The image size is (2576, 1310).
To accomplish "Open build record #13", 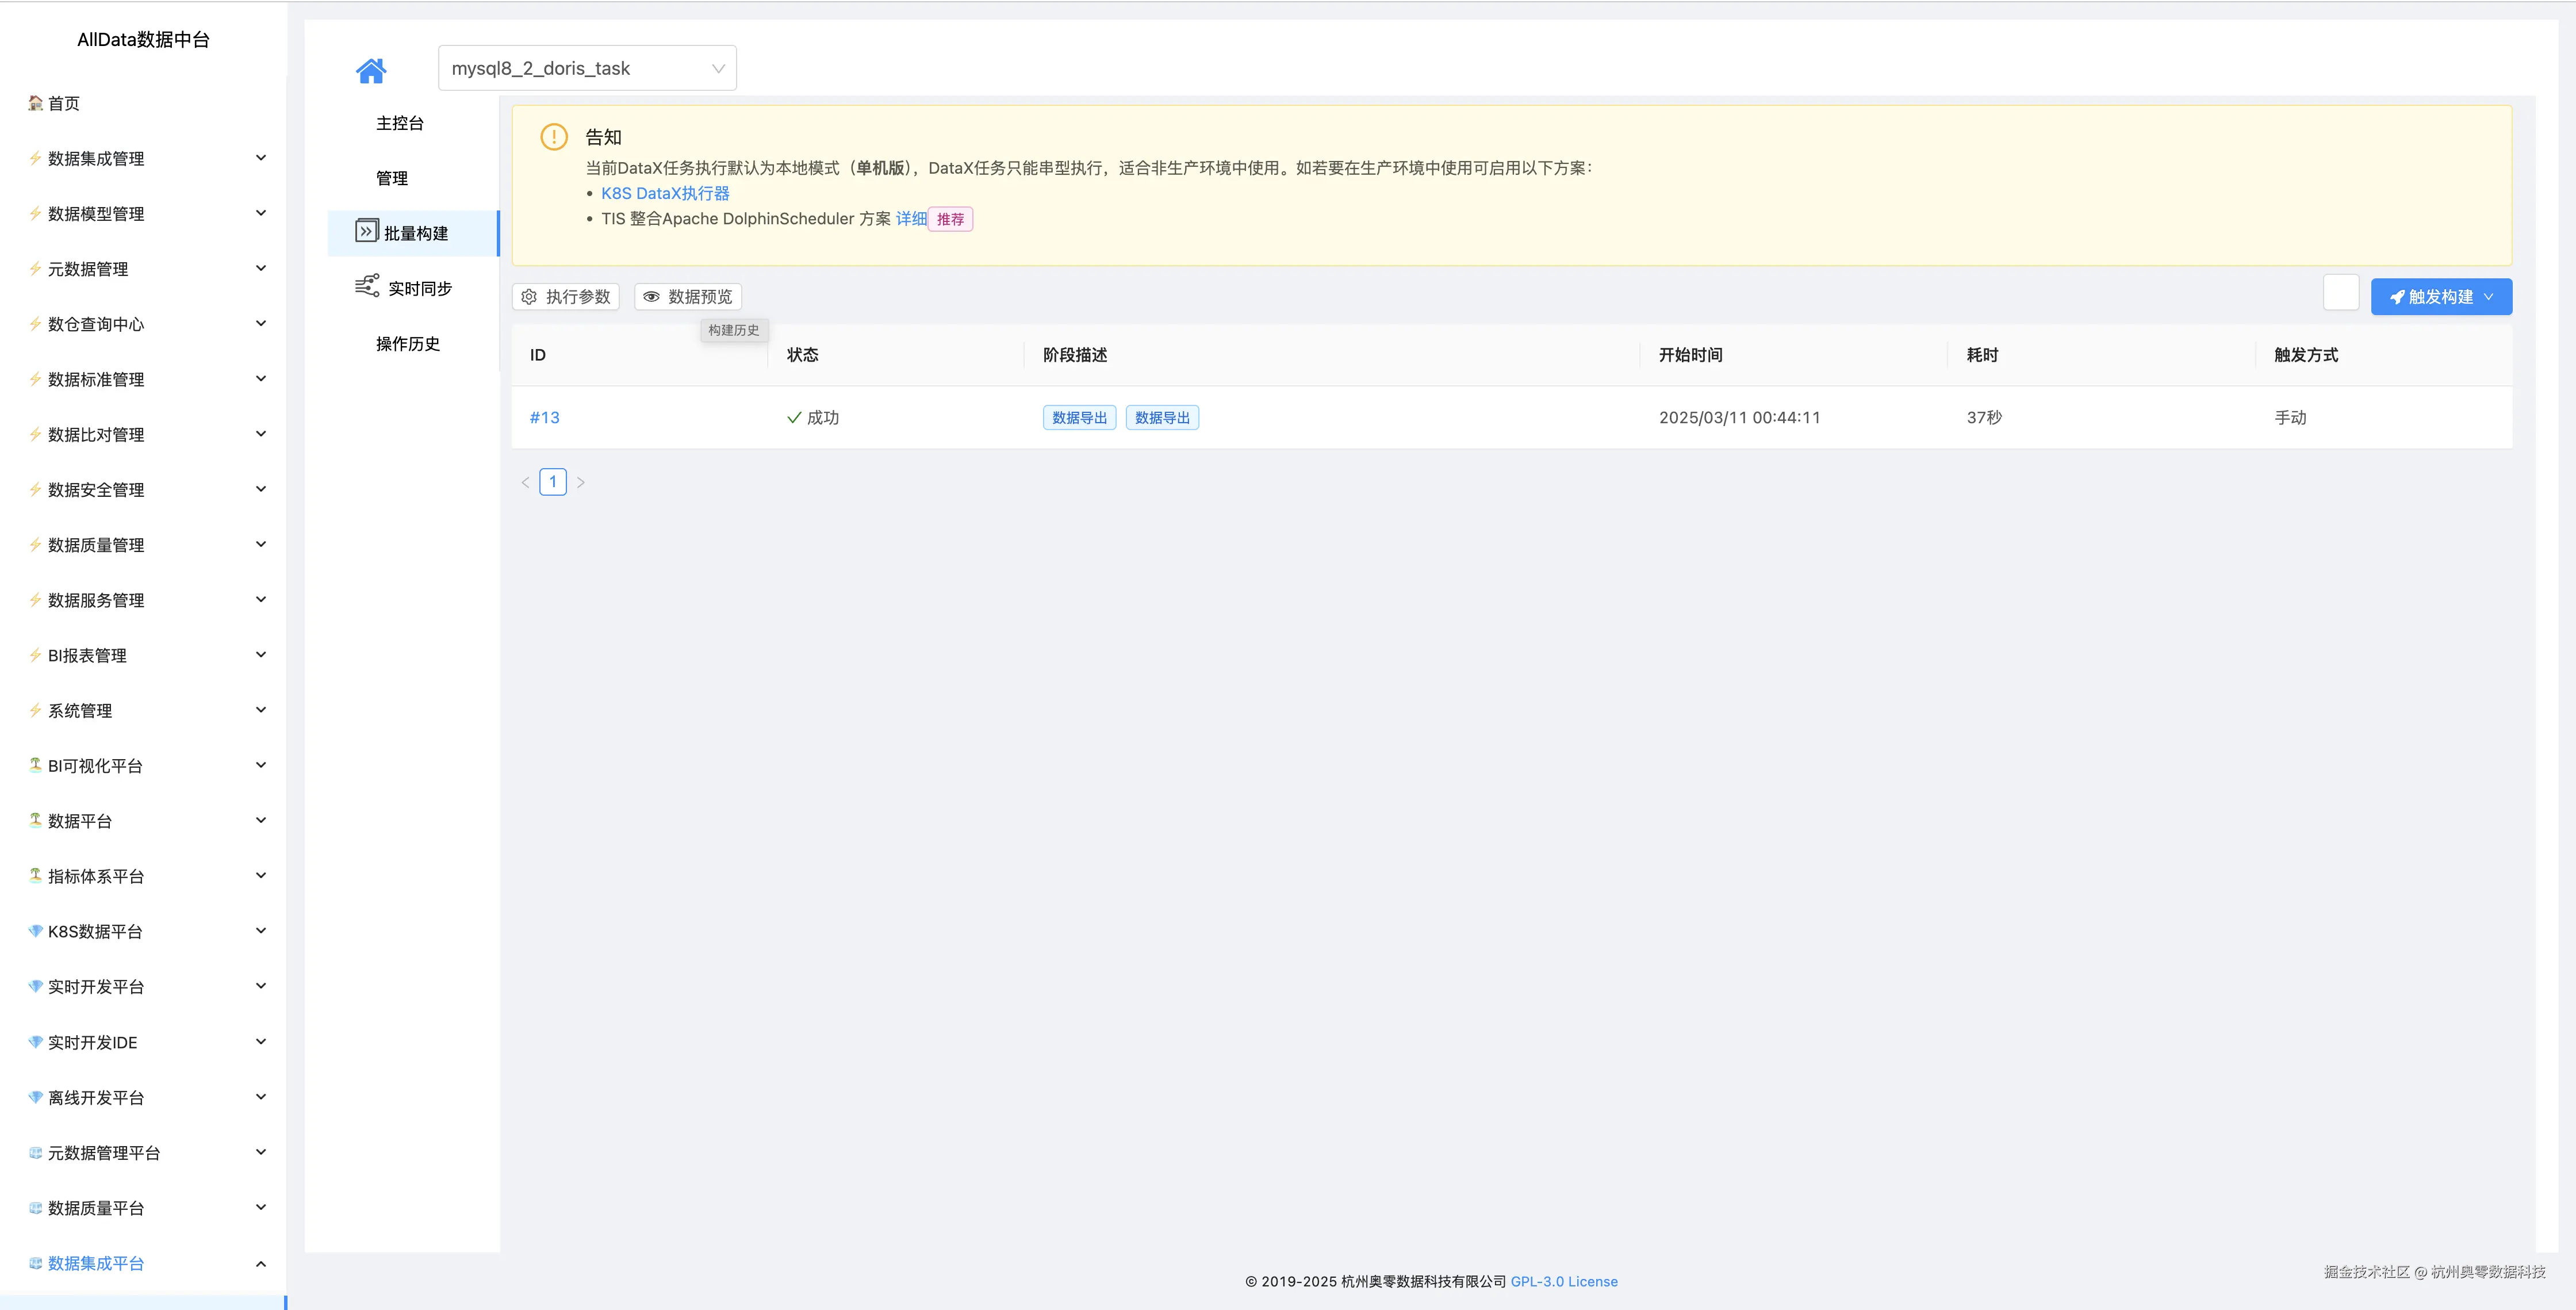I will tap(544, 417).
